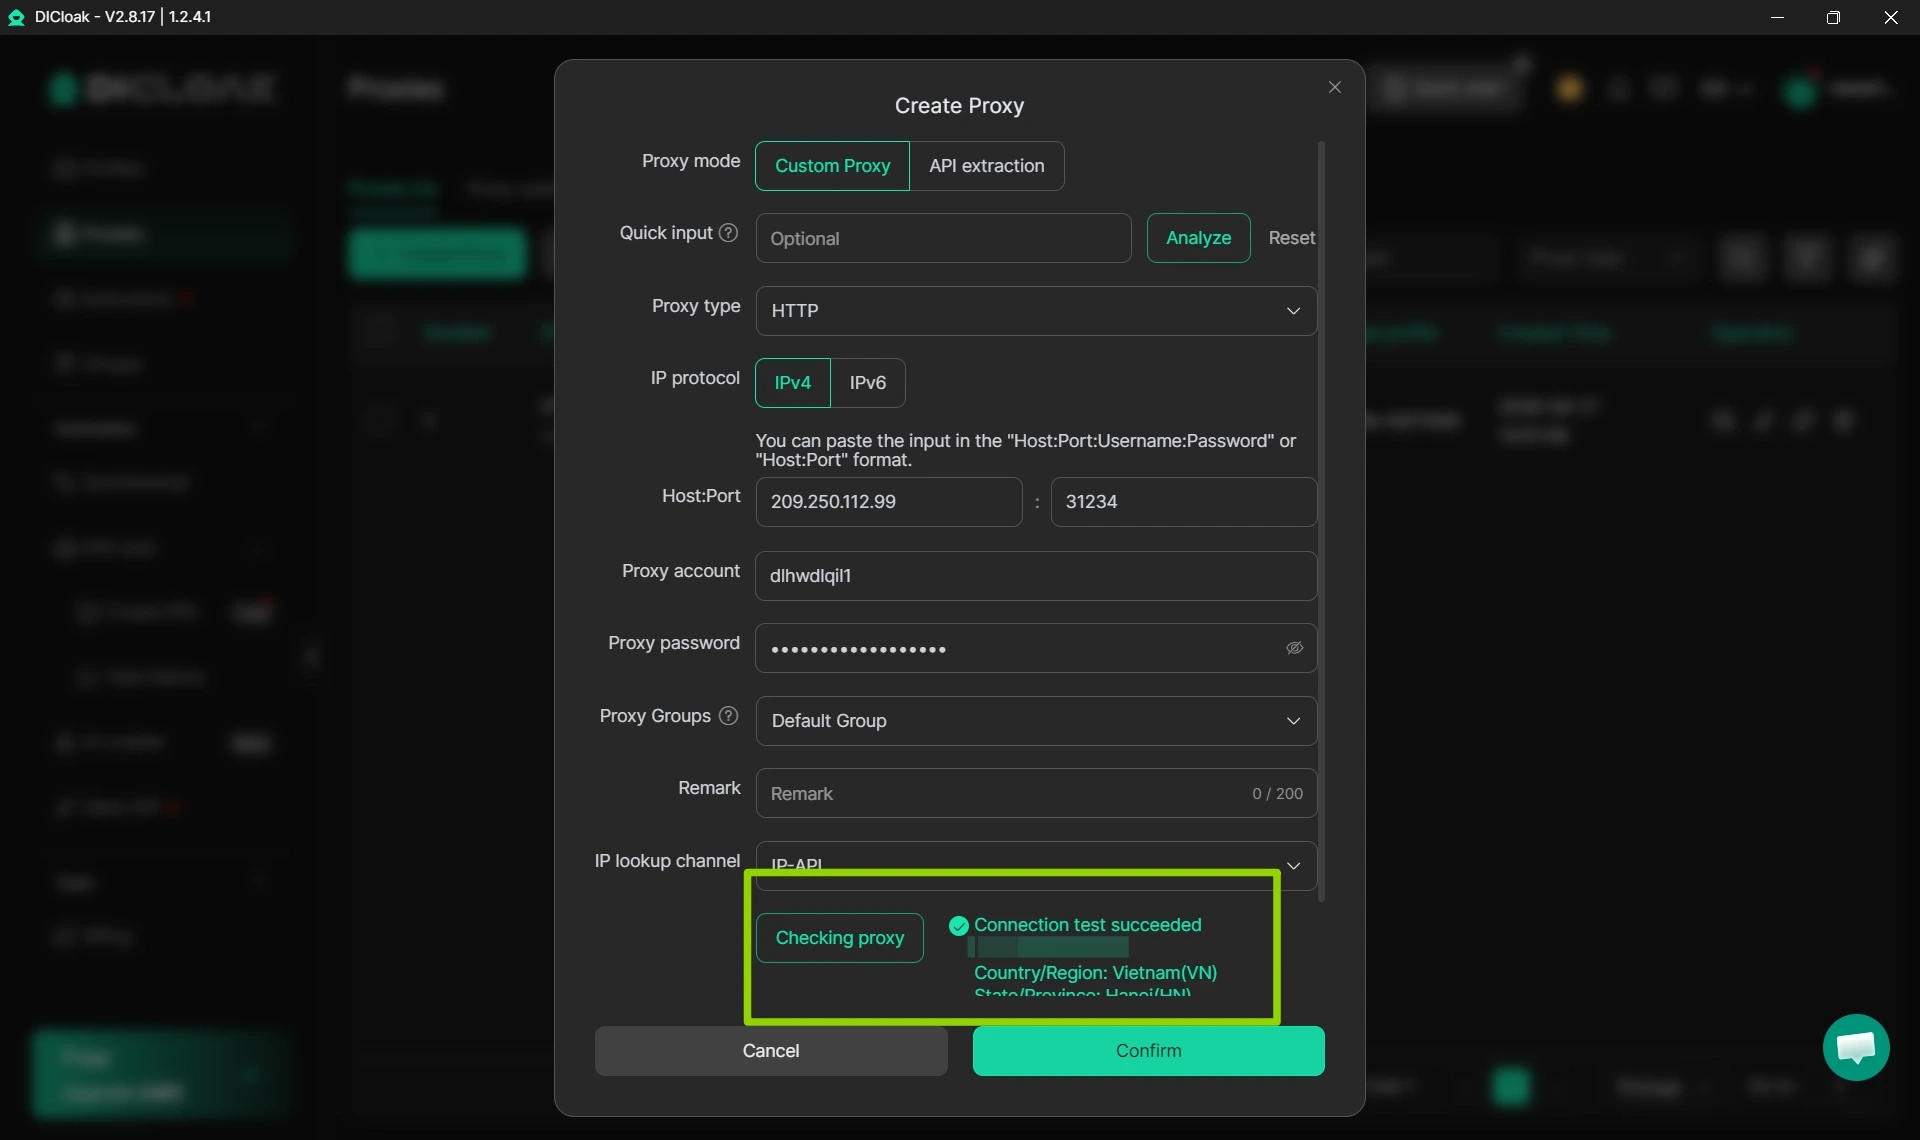The height and width of the screenshot is (1140, 1920).
Task: Click the Cancel button
Action: (x=770, y=1051)
